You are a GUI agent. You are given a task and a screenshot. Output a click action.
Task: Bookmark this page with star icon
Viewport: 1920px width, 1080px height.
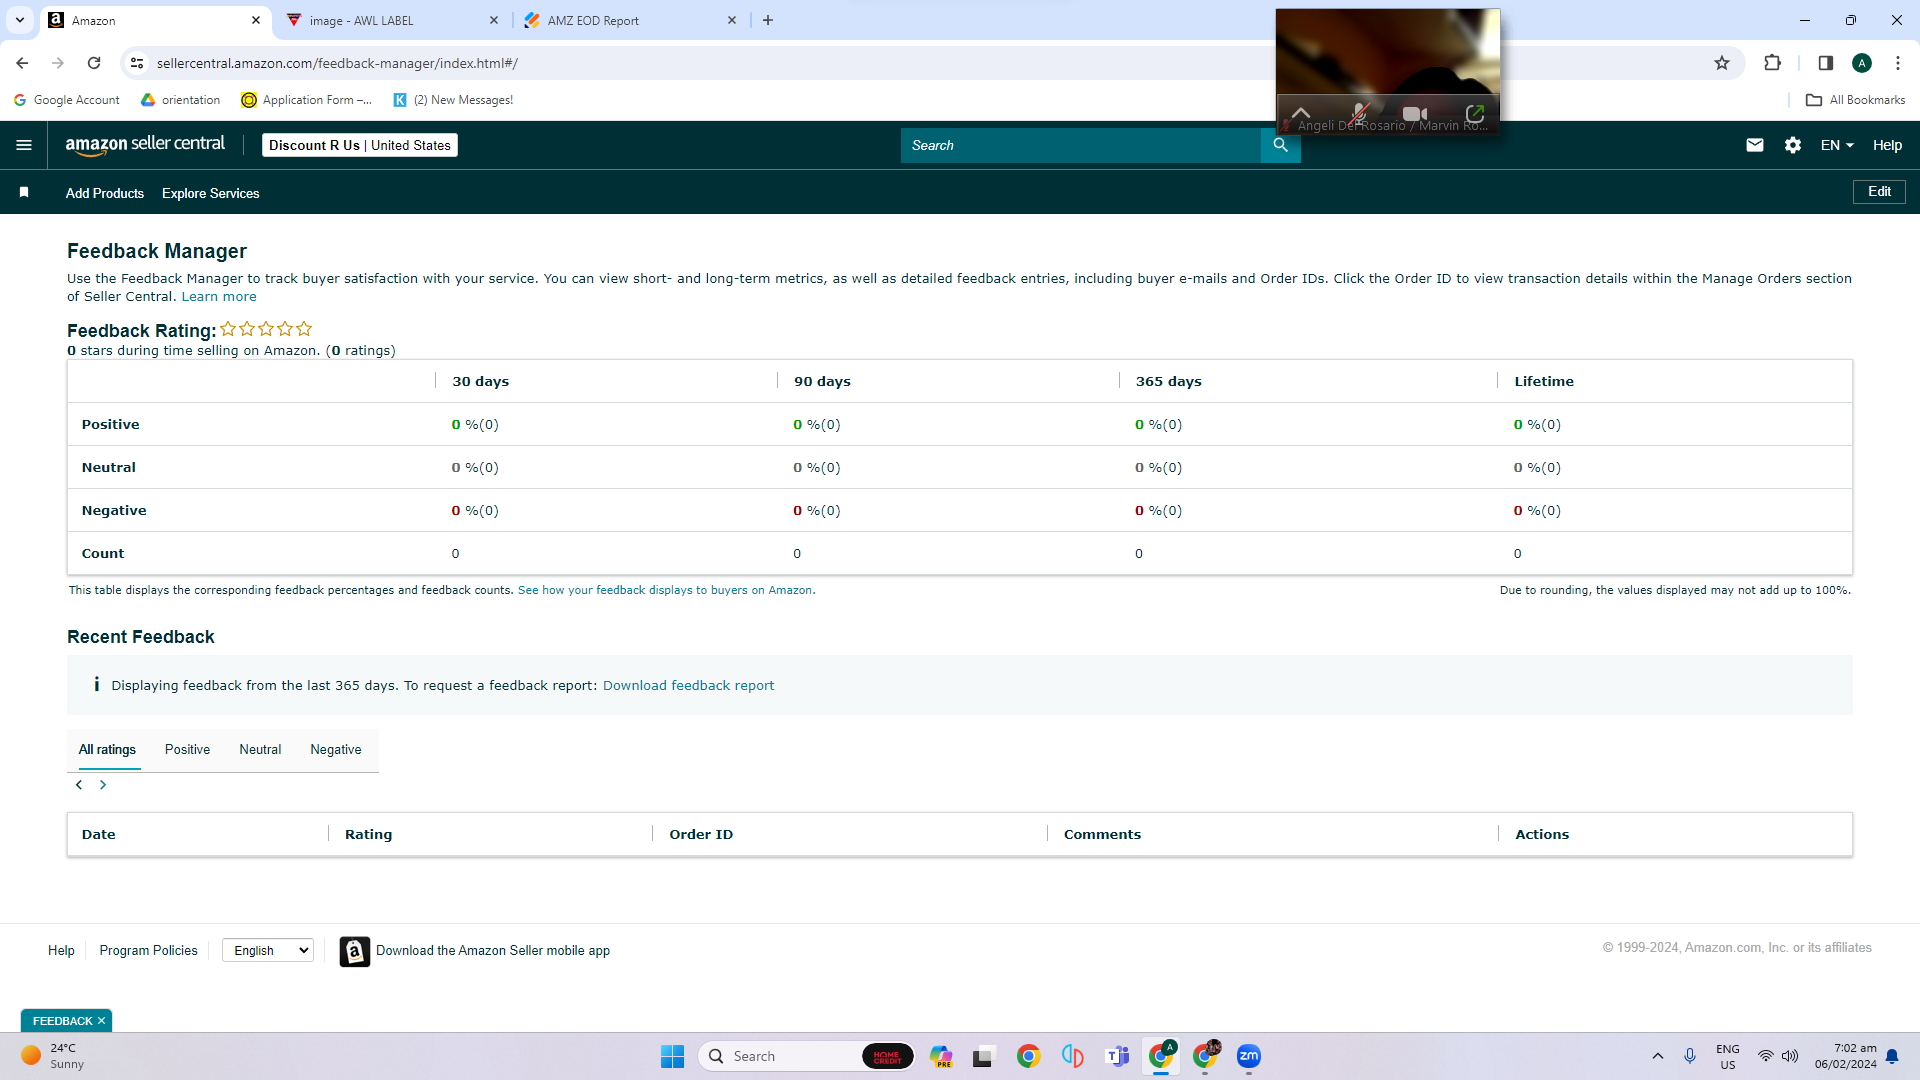(1721, 63)
